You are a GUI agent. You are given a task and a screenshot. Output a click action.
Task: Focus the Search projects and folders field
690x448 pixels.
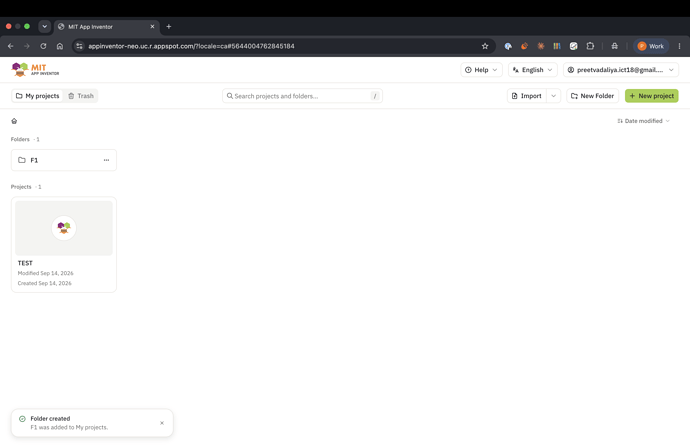302,95
